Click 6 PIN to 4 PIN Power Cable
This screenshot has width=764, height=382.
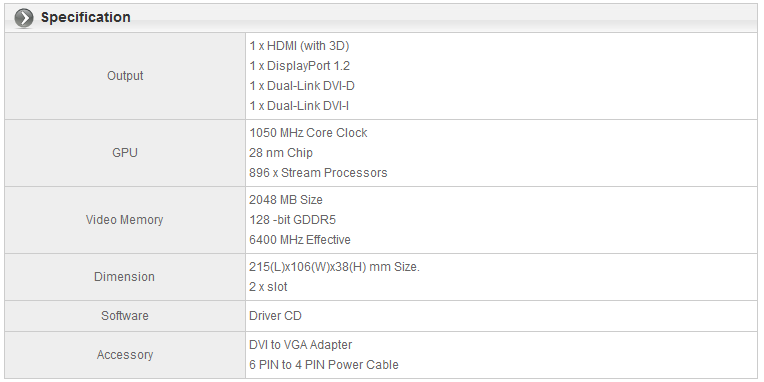pyautogui.click(x=324, y=365)
